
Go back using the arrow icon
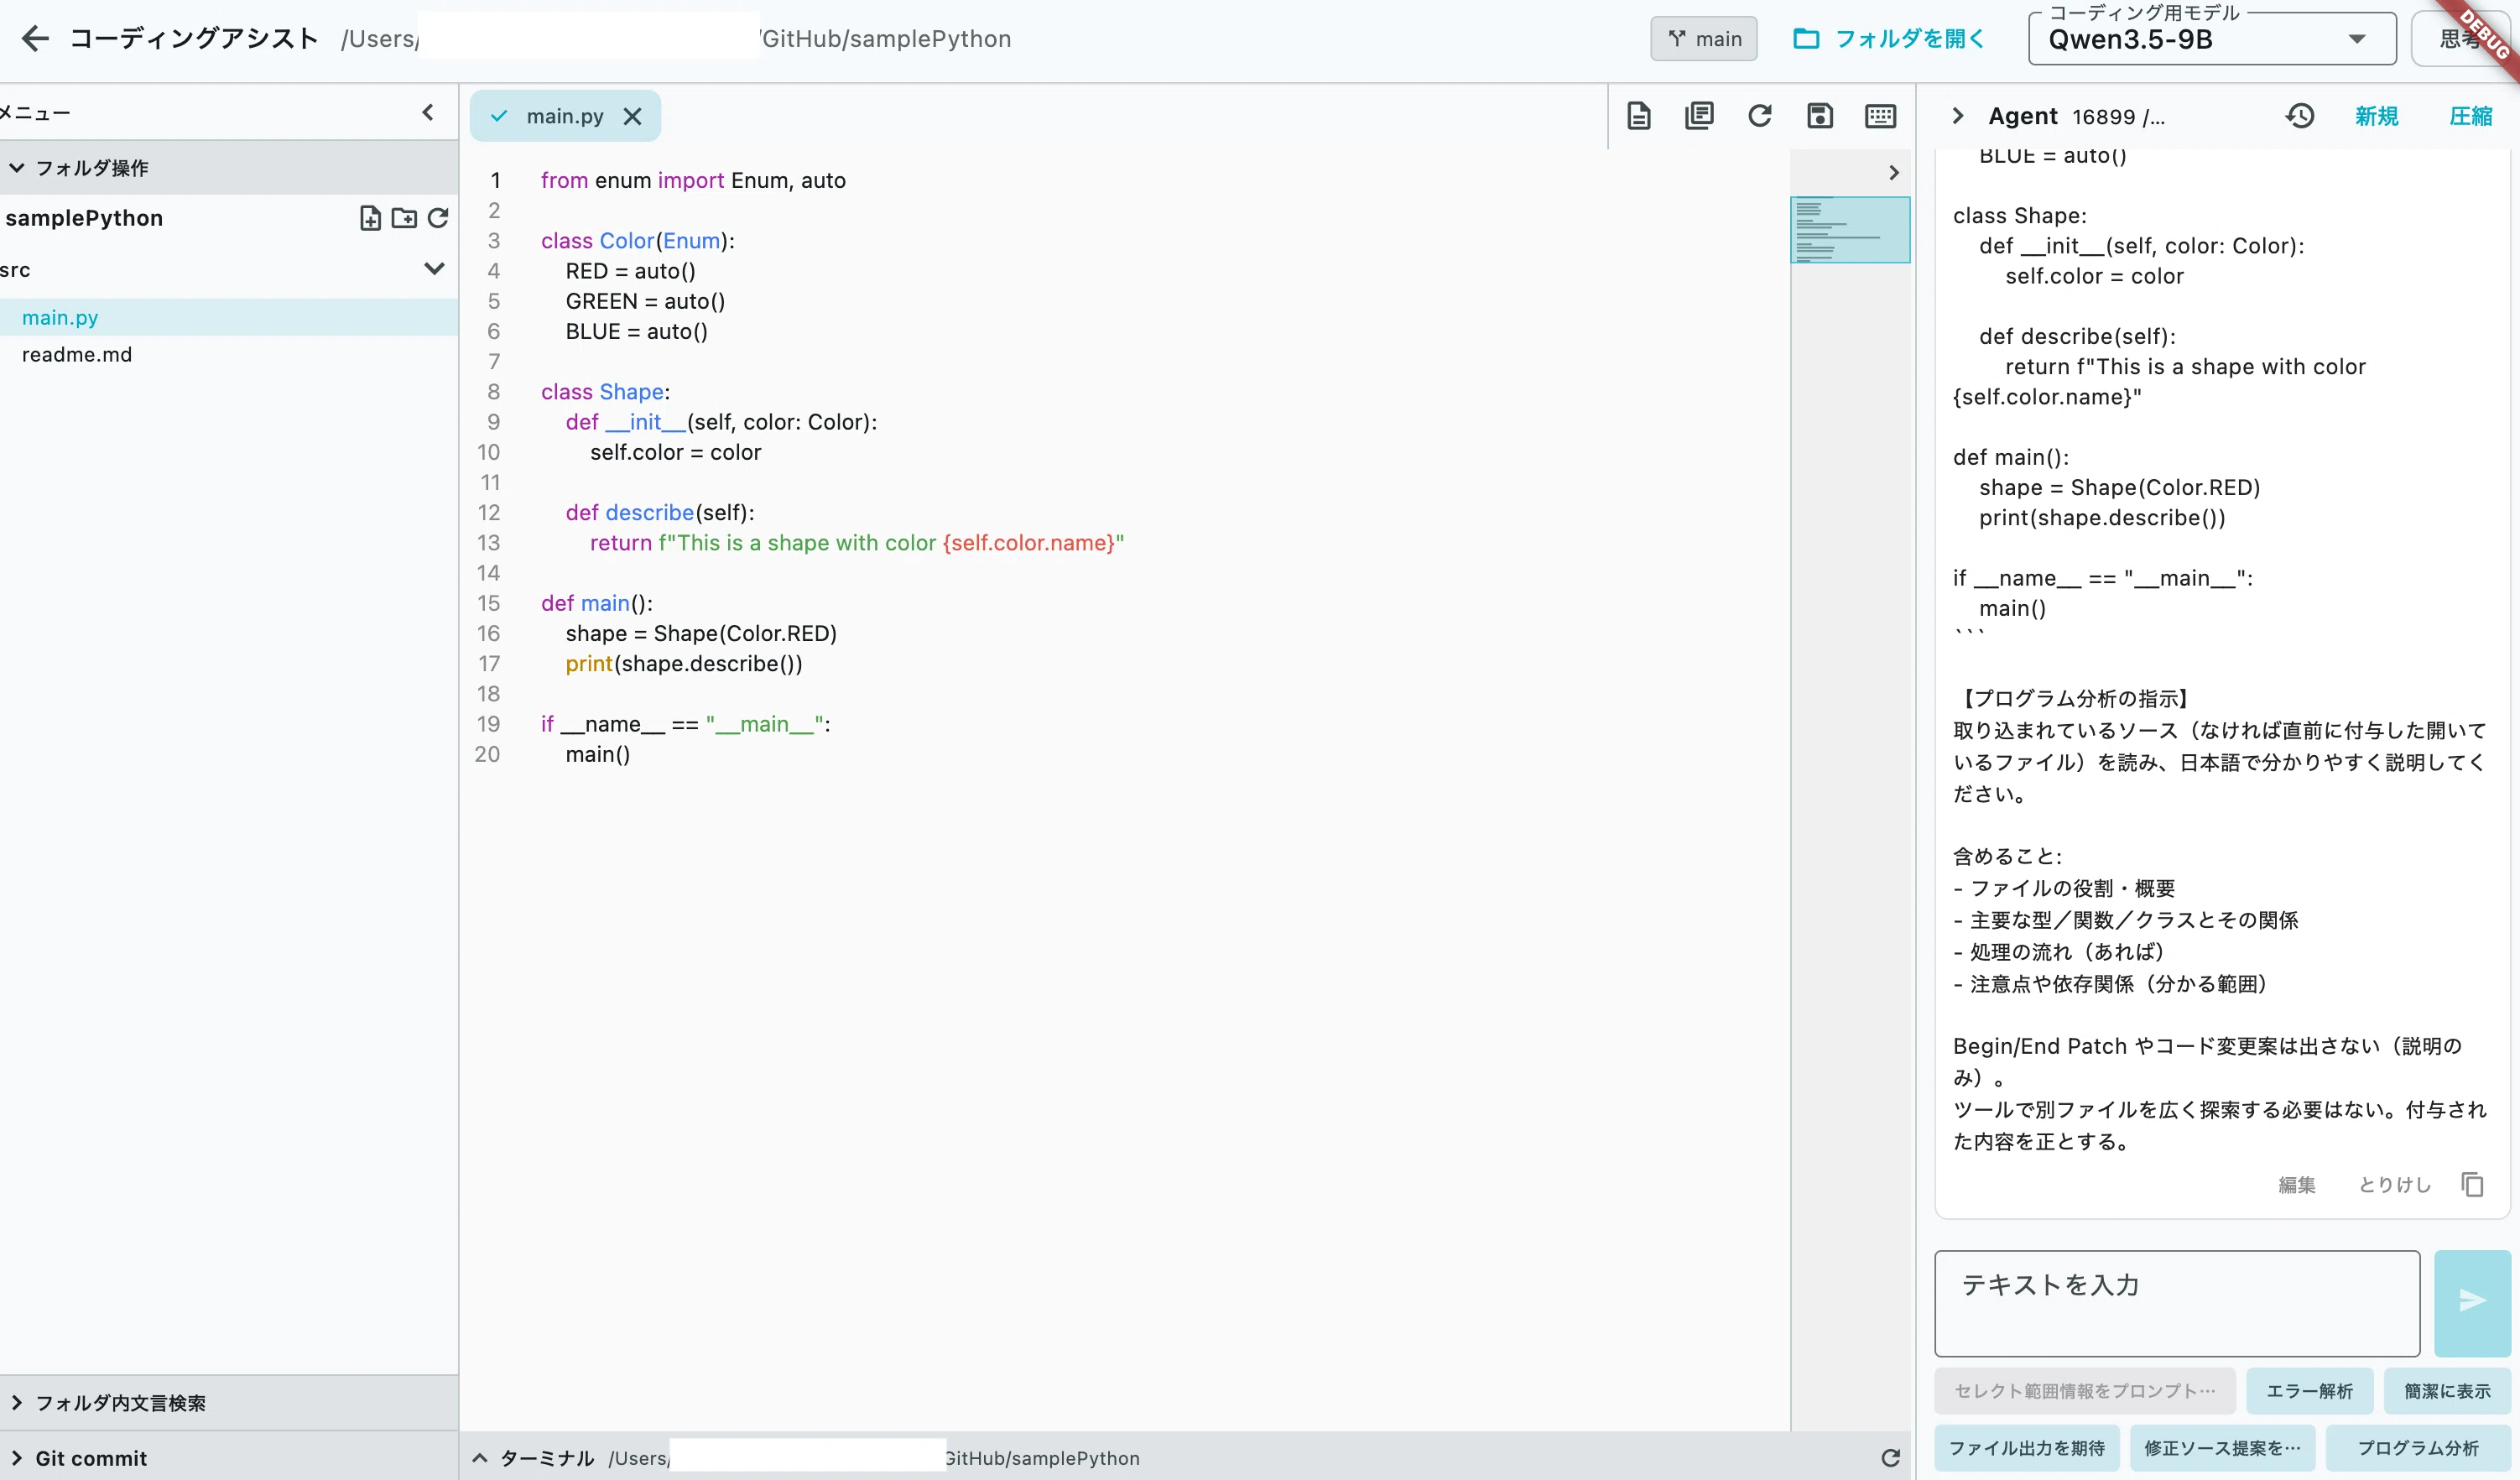pyautogui.click(x=35, y=38)
